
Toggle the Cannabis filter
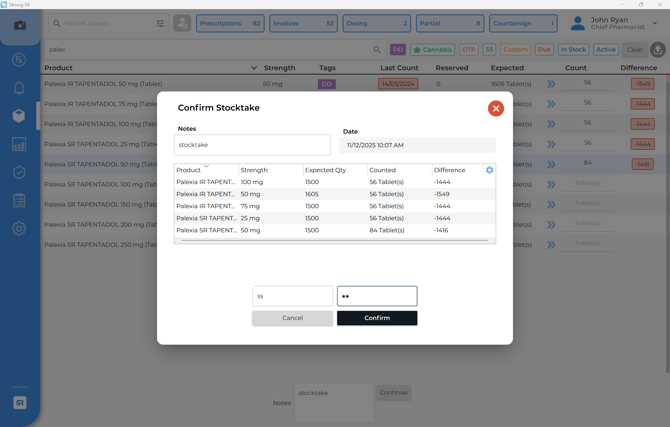click(433, 49)
